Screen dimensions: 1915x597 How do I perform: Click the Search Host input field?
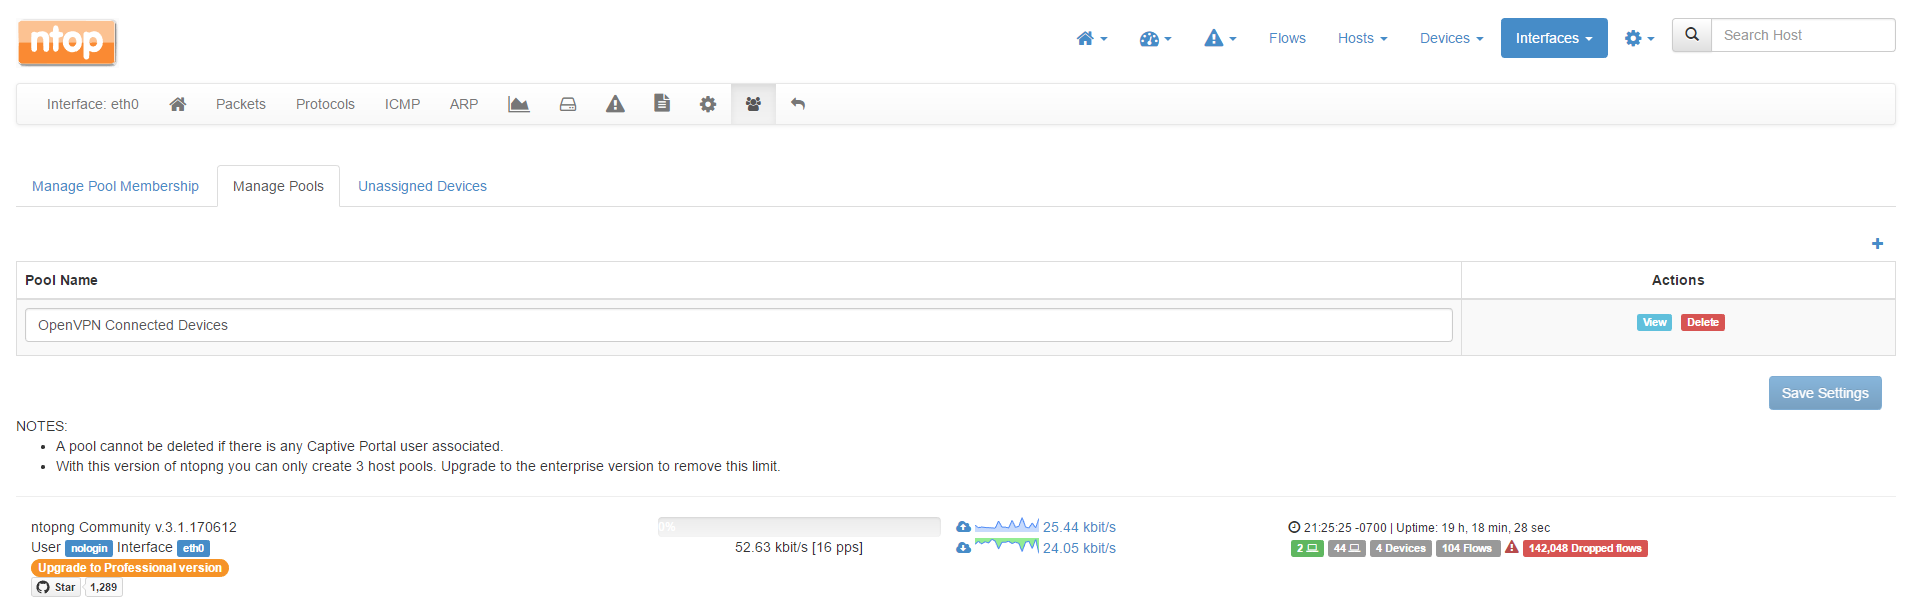click(1802, 35)
